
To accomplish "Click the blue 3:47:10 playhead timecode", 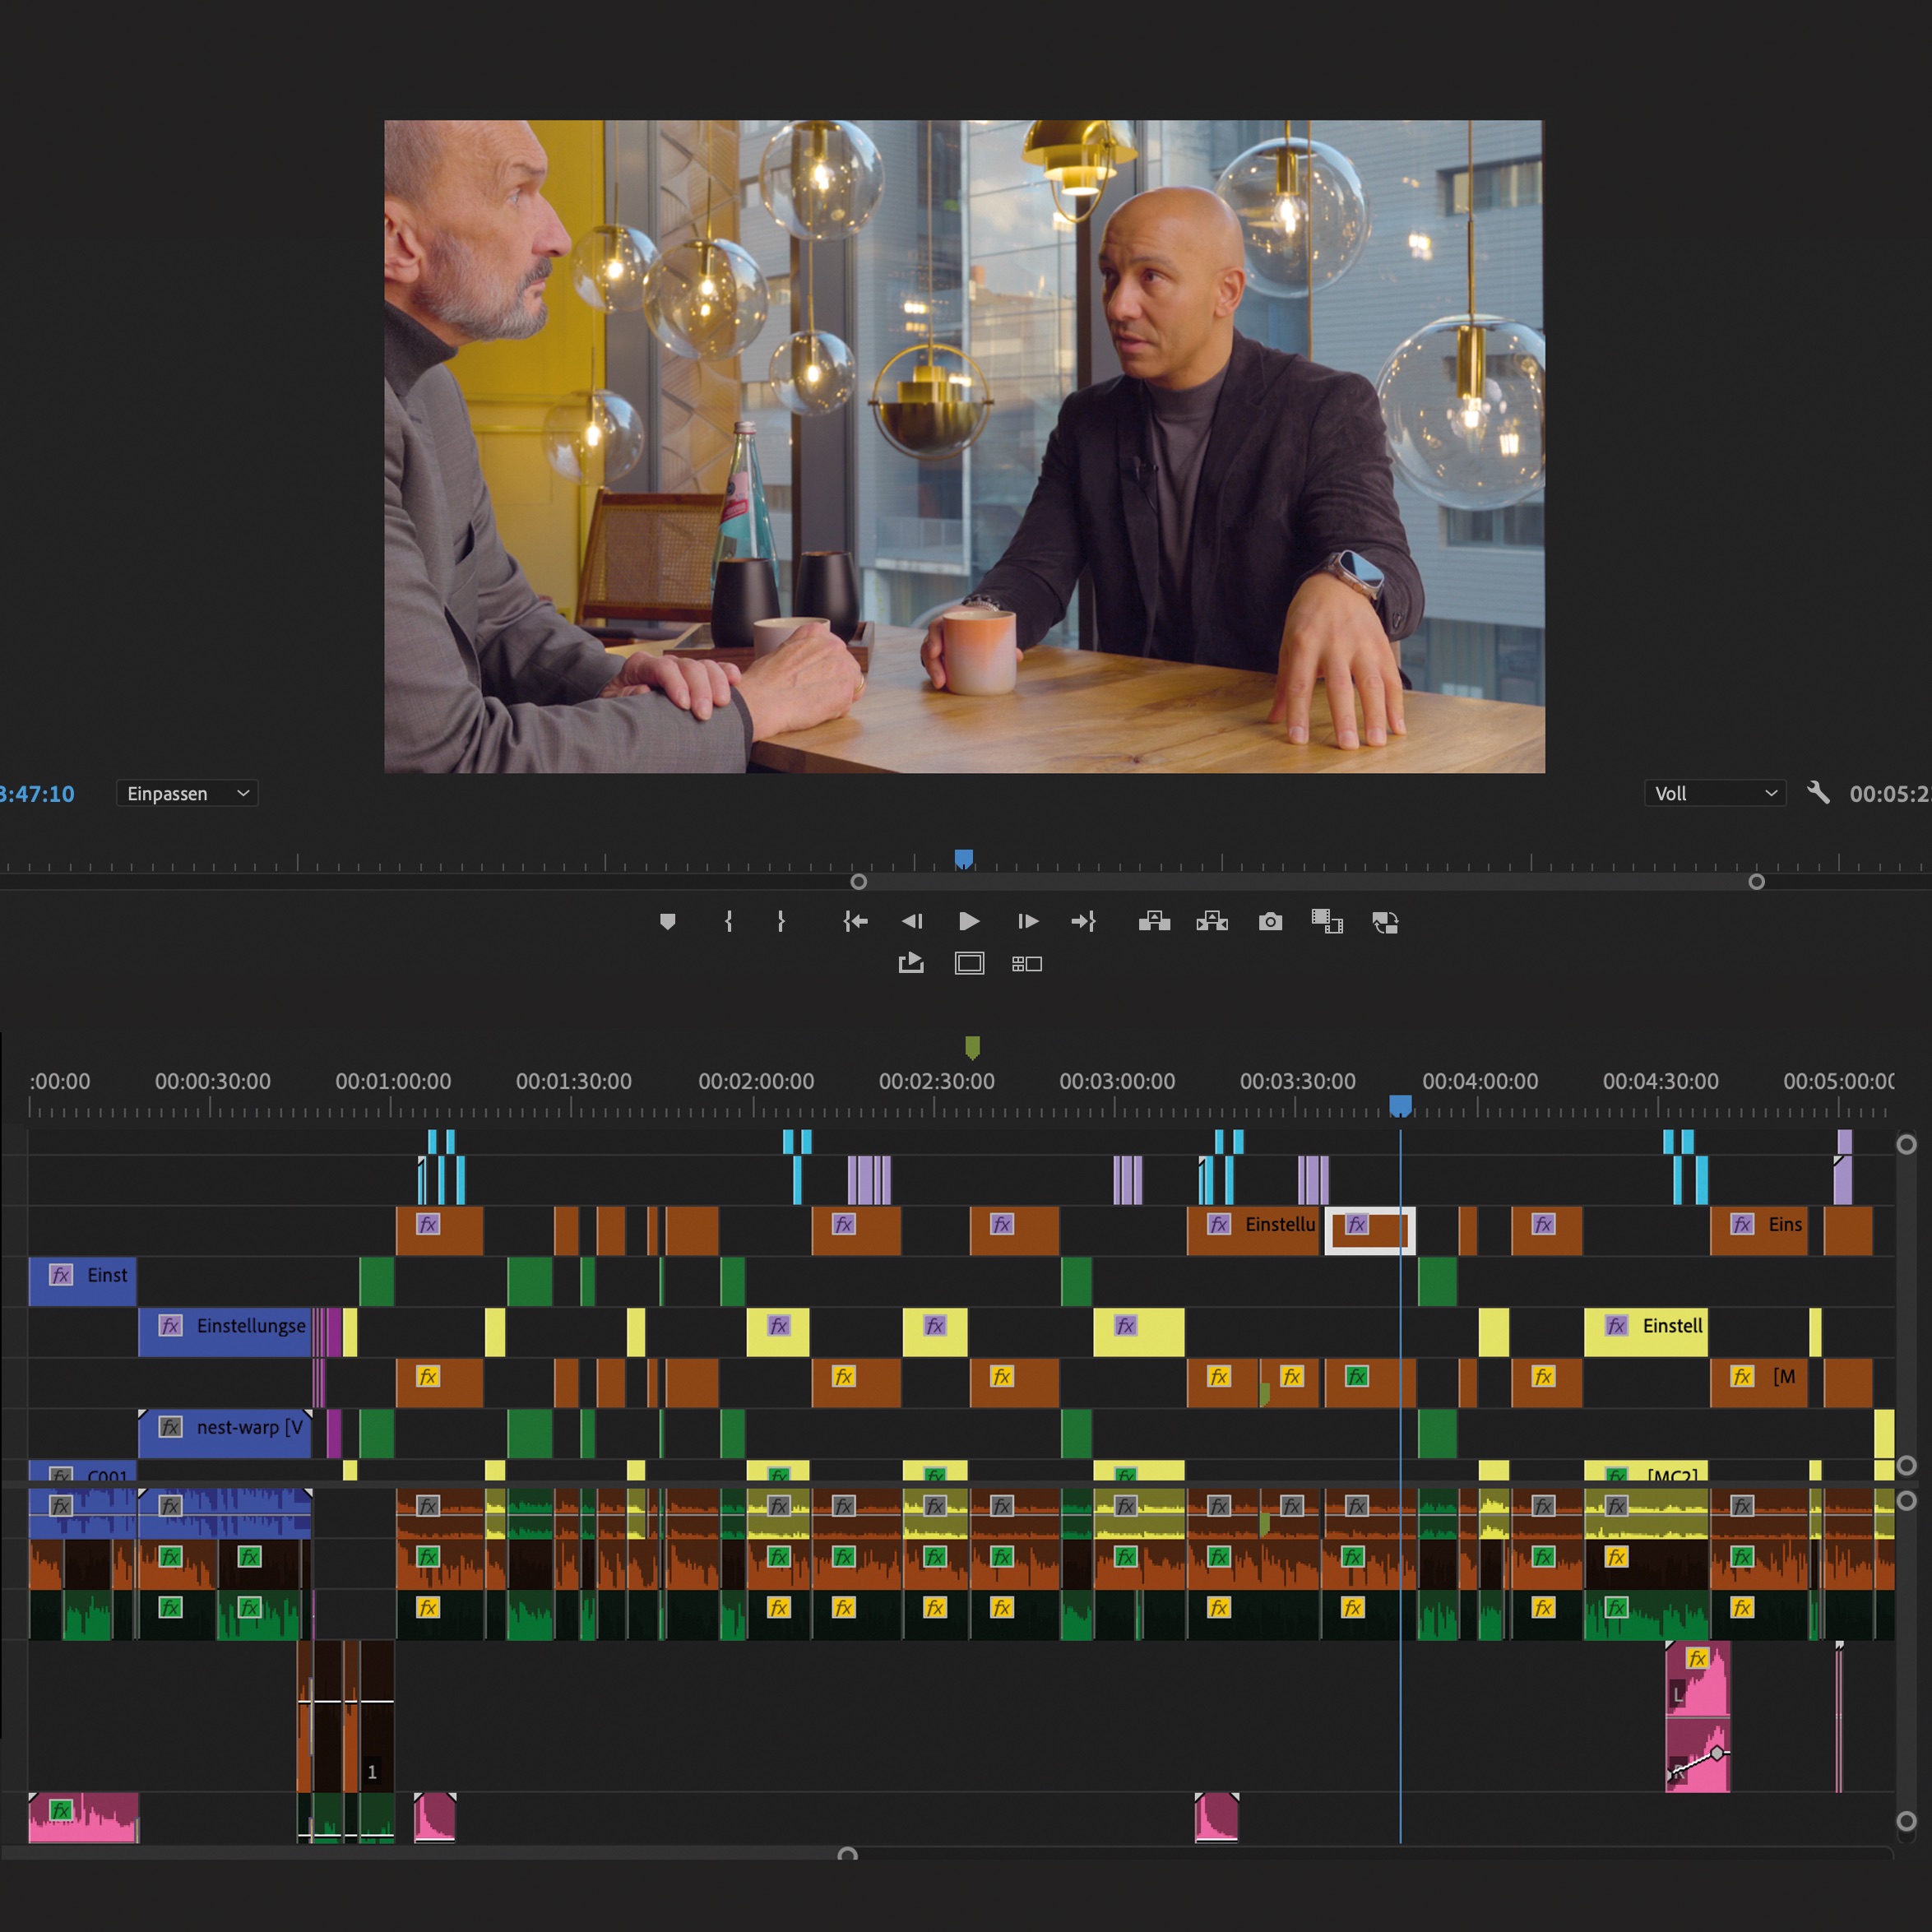I will pyautogui.click(x=37, y=794).
